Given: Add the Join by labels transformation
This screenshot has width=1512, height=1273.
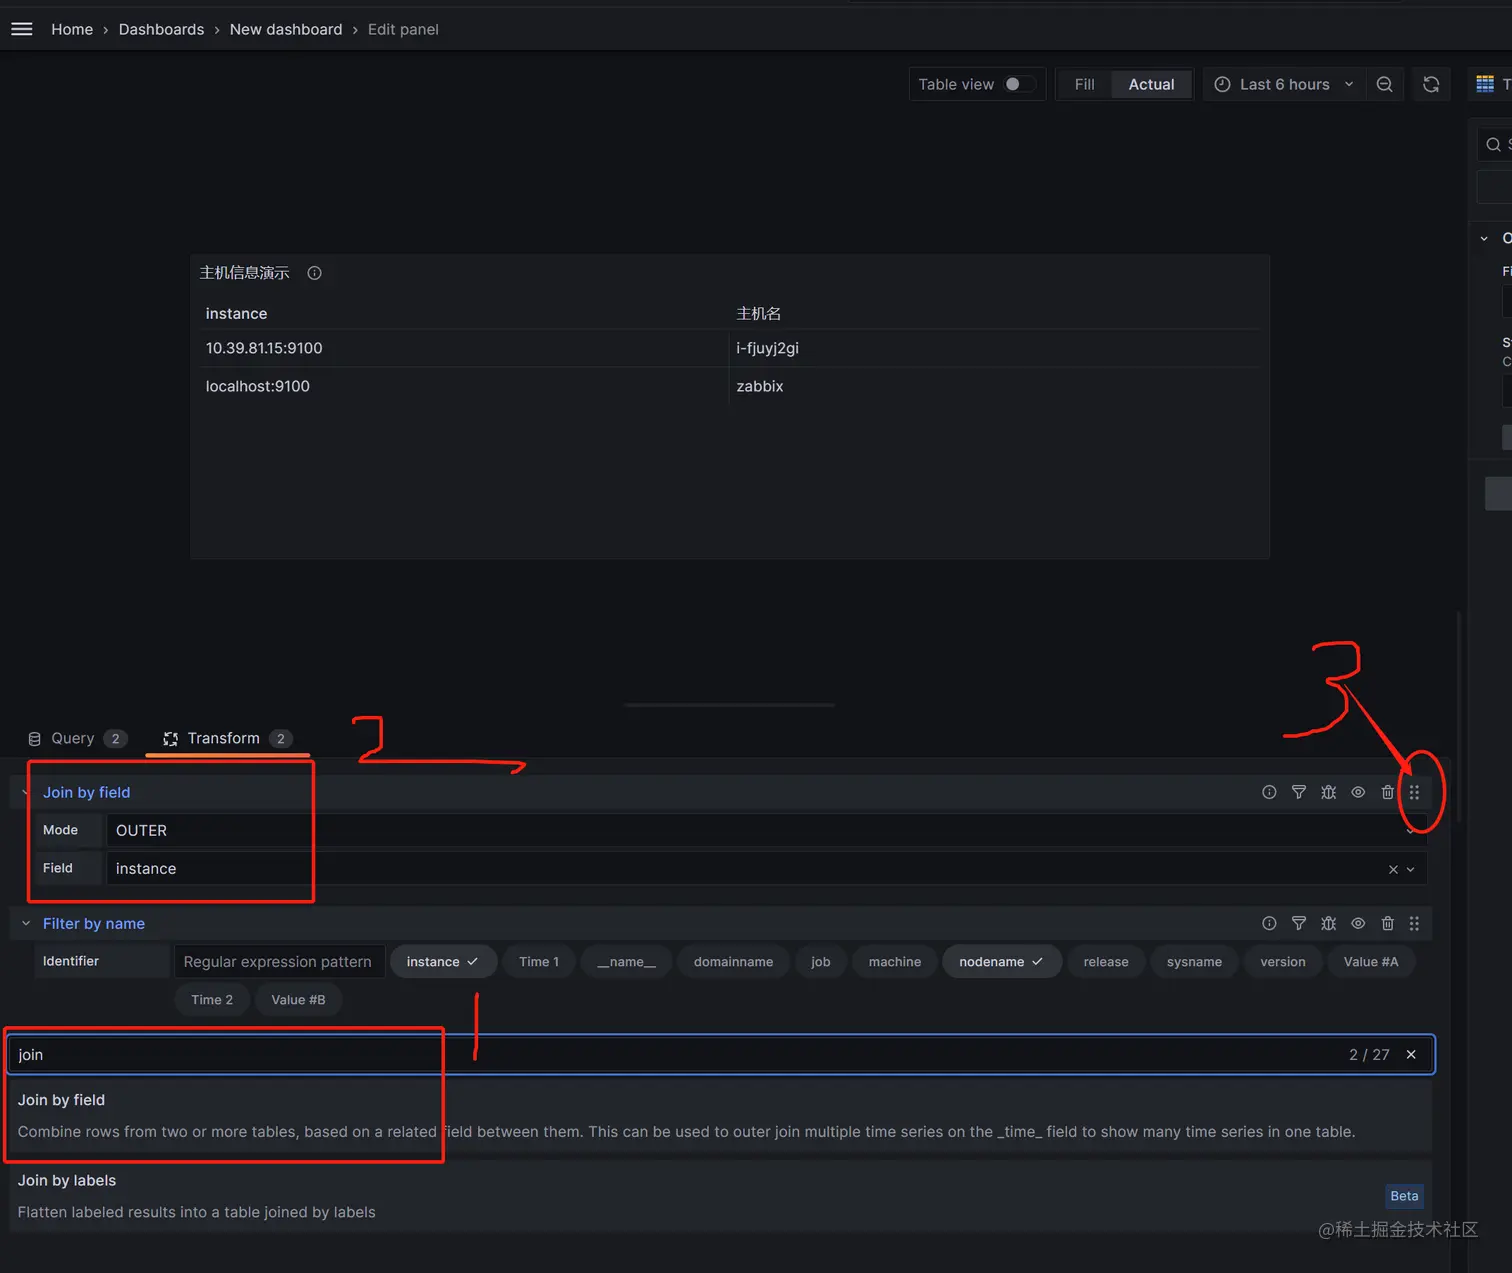Looking at the screenshot, I should pos(721,1196).
